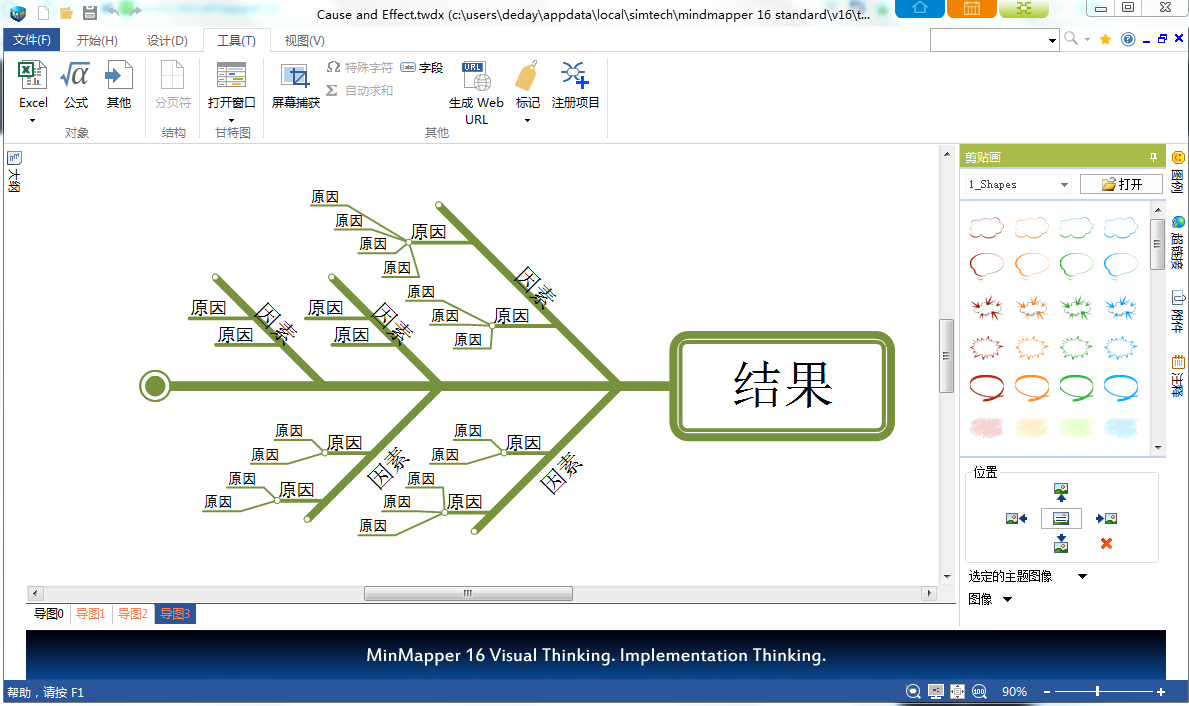Click the zoom to 100% icon
1189x706 pixels.
(979, 691)
